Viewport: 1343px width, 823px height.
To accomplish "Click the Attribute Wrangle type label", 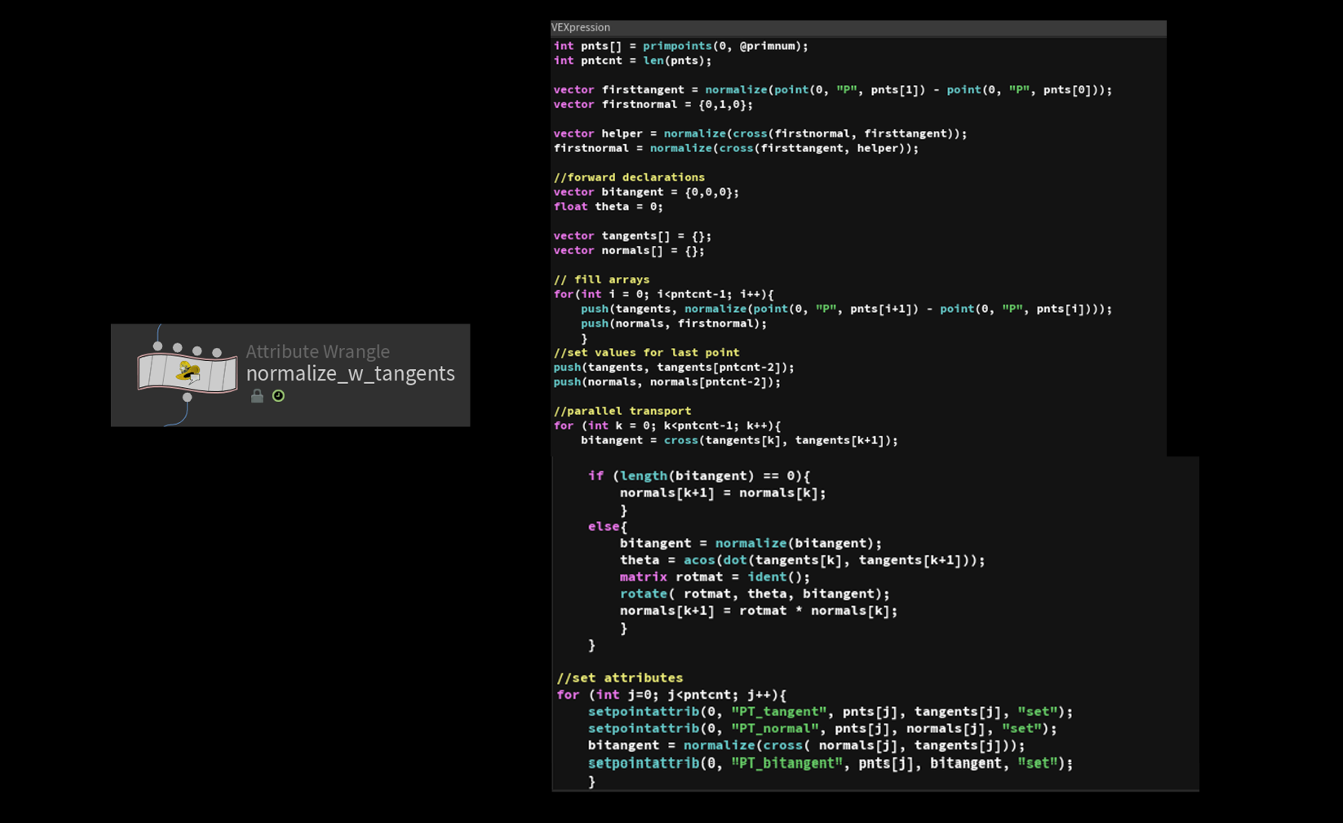I will 318,351.
